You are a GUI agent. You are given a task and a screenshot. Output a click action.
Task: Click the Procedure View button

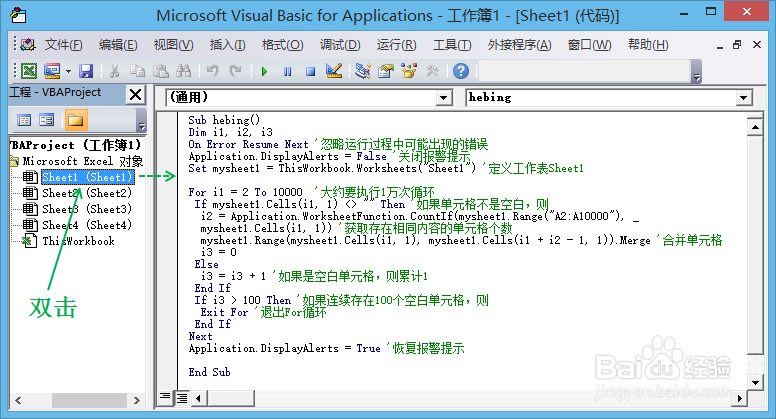(165, 397)
